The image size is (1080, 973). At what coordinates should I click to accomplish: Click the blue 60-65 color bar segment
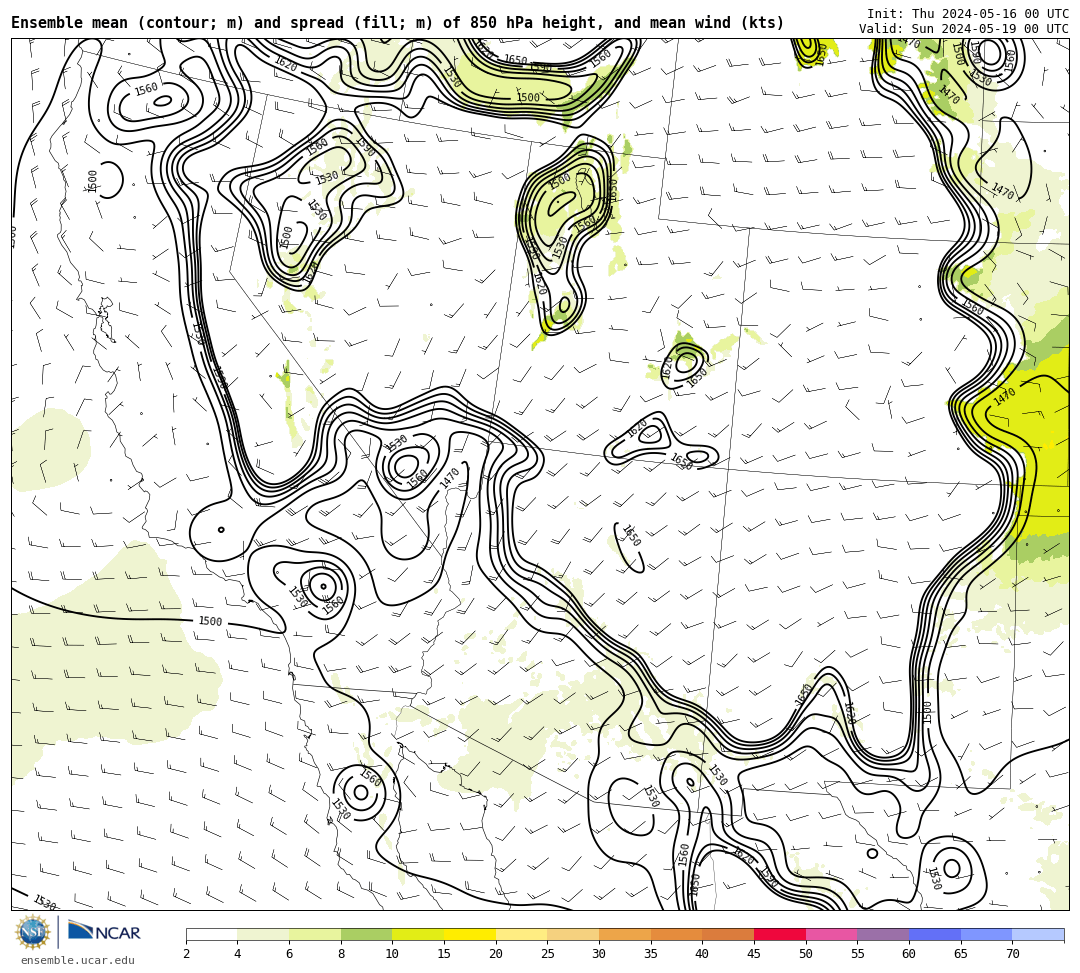(935, 934)
